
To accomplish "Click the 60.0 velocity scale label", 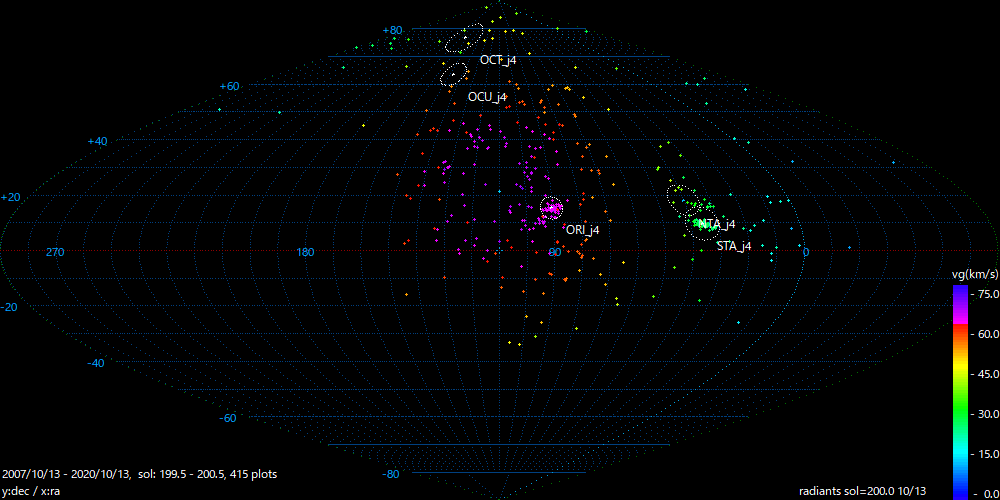I will point(985,333).
